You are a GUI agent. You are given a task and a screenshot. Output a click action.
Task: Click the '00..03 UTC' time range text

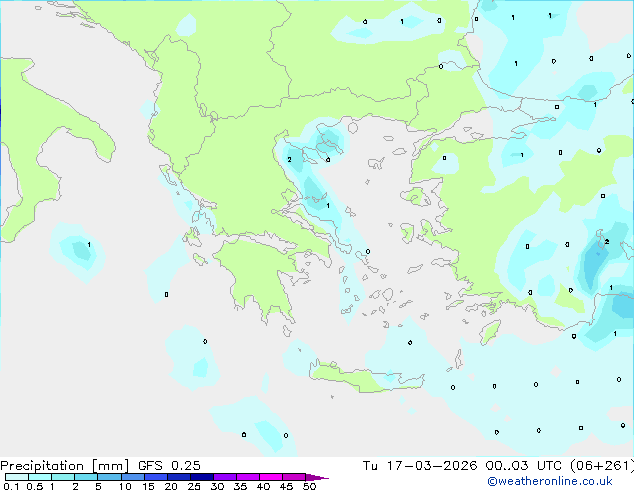(524, 466)
